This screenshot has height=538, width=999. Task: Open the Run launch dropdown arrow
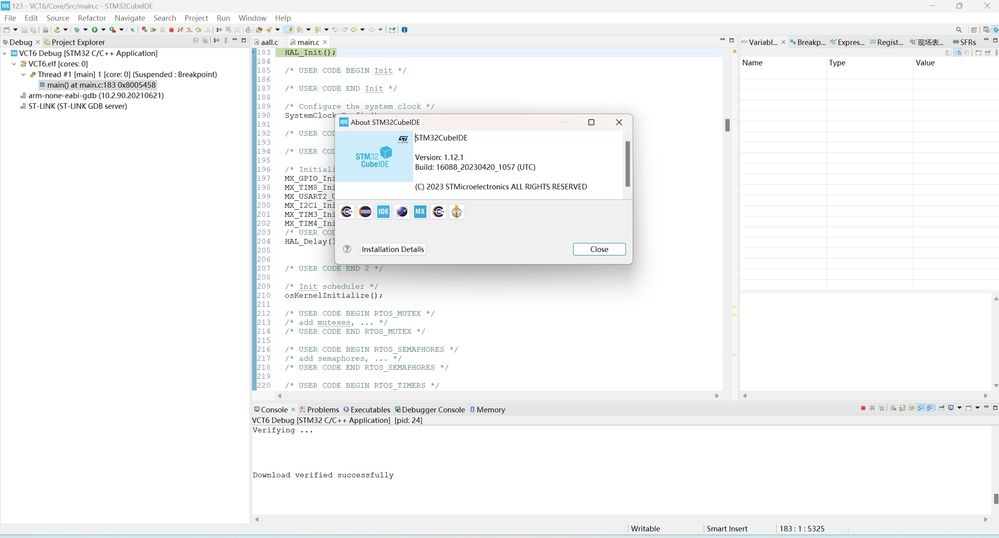(103, 29)
